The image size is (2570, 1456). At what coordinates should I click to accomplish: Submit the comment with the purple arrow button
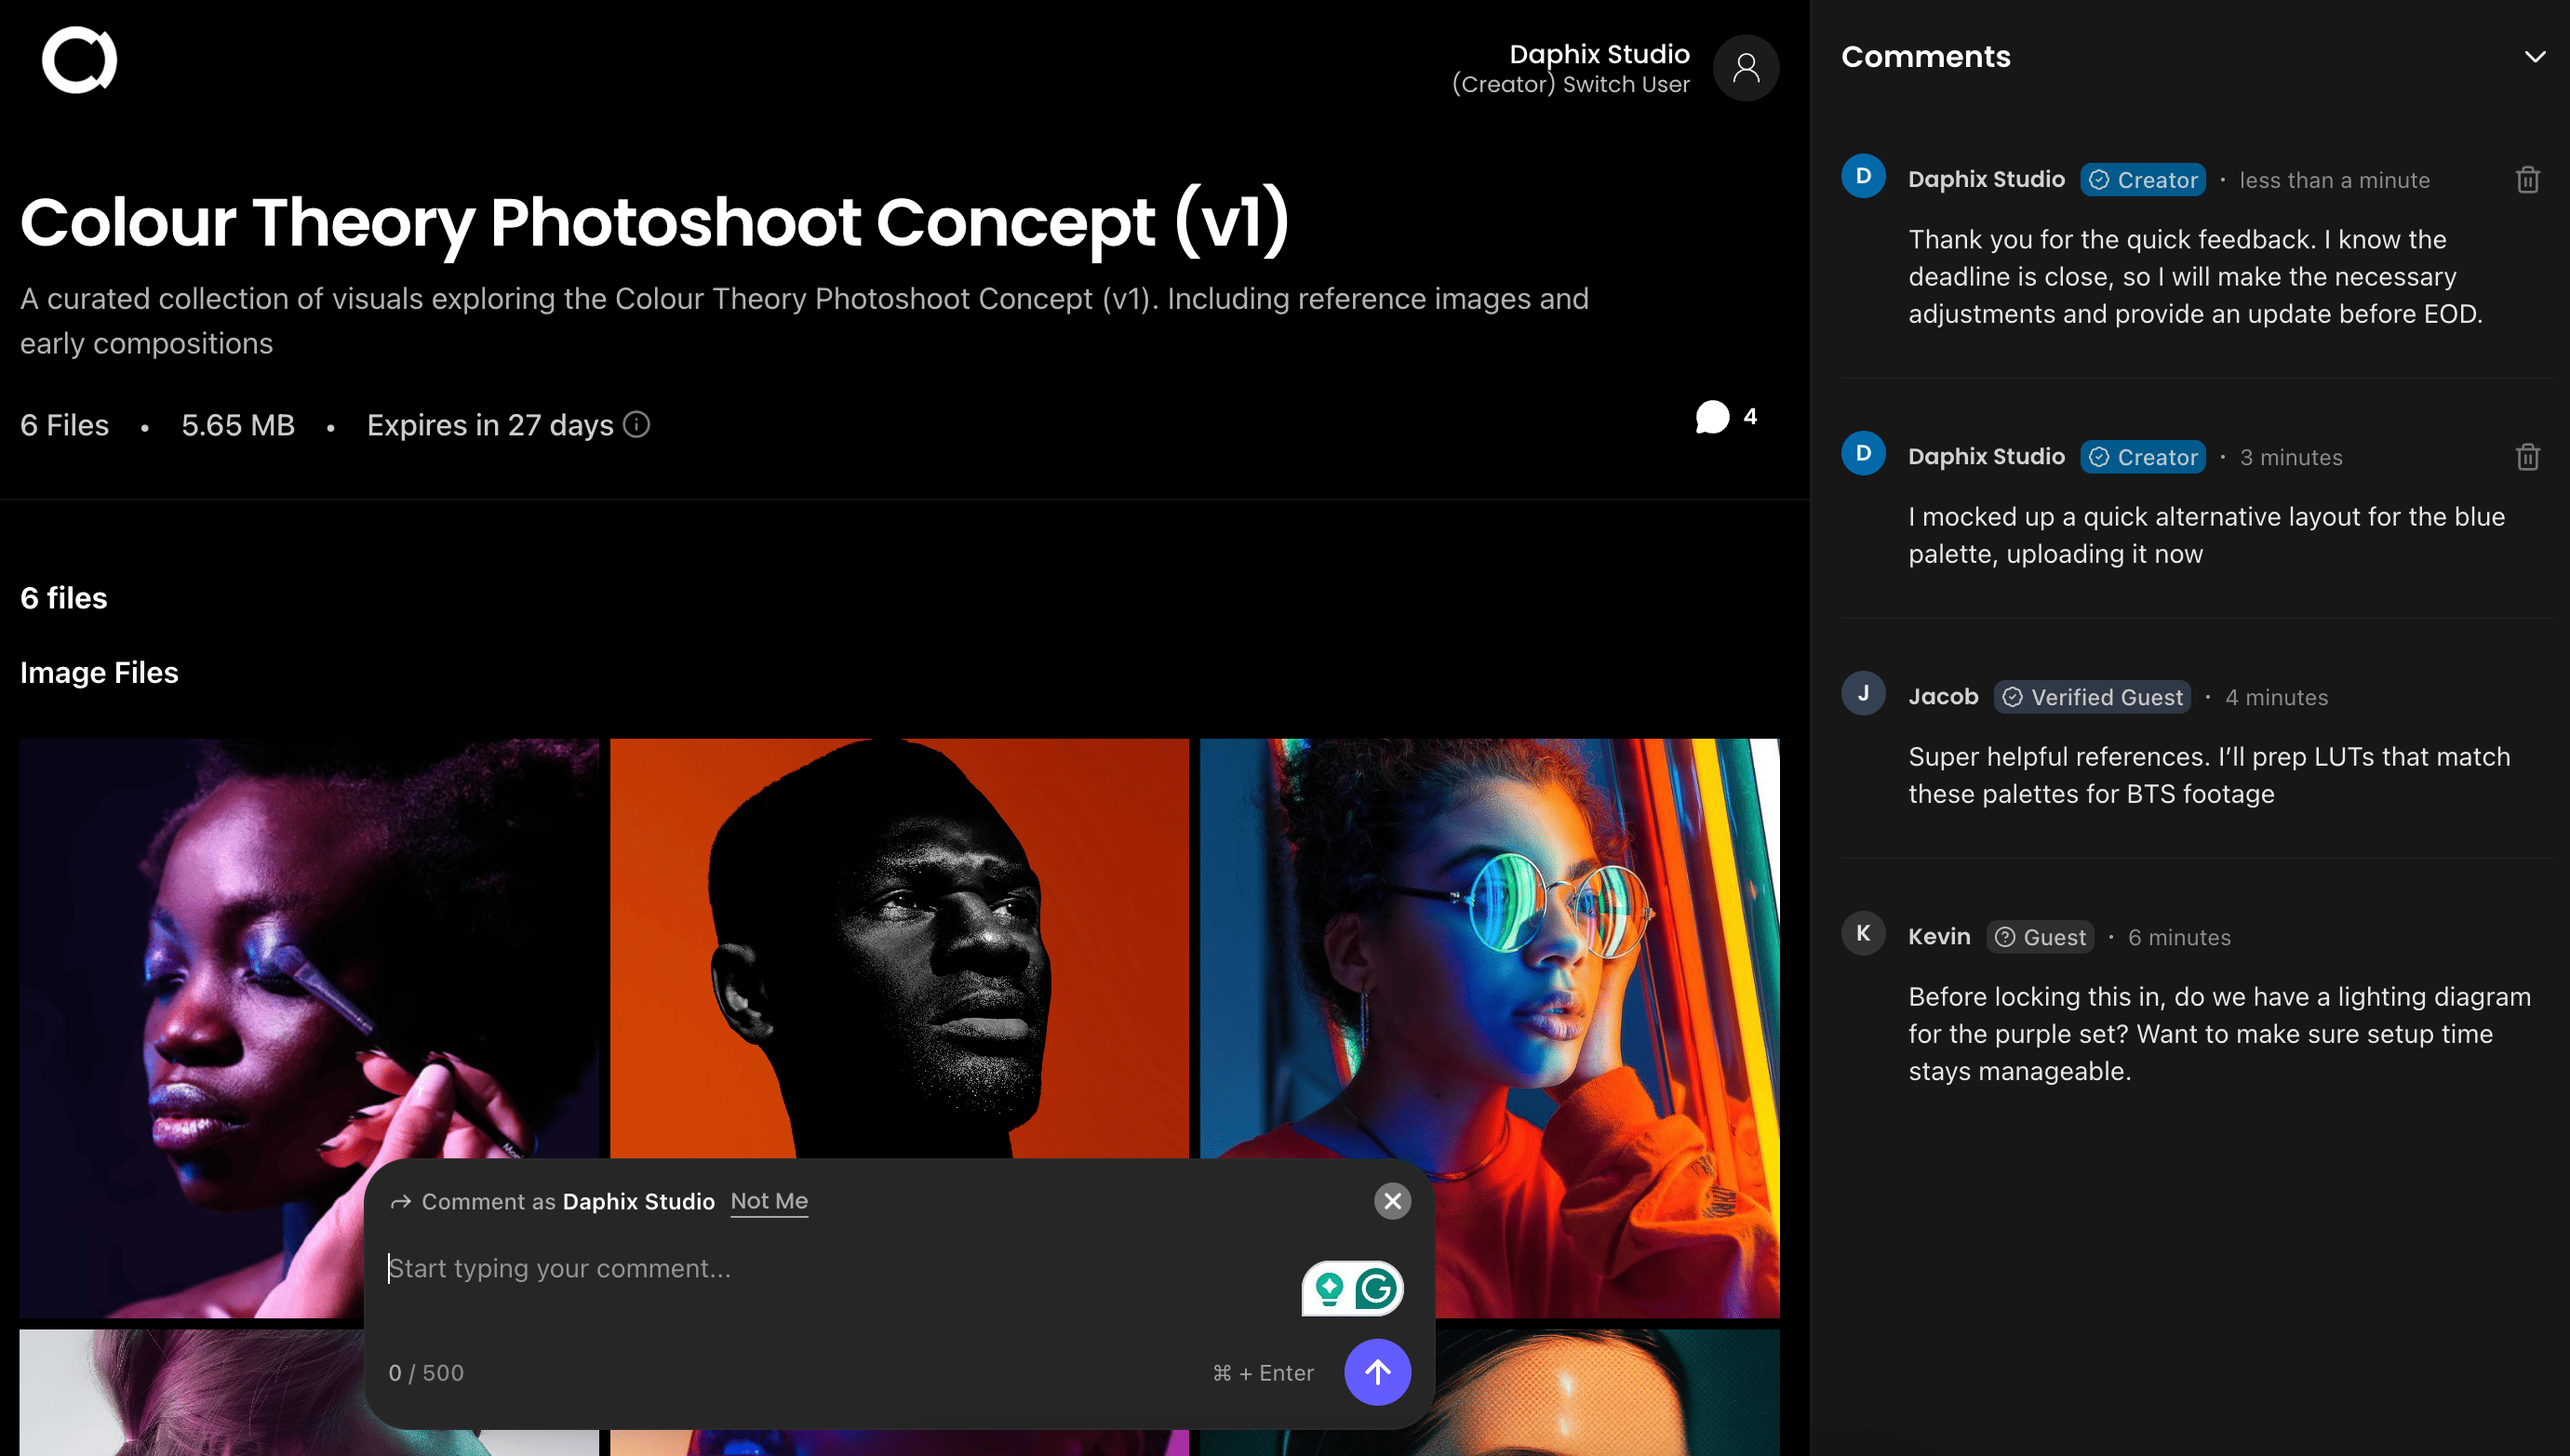1377,1372
